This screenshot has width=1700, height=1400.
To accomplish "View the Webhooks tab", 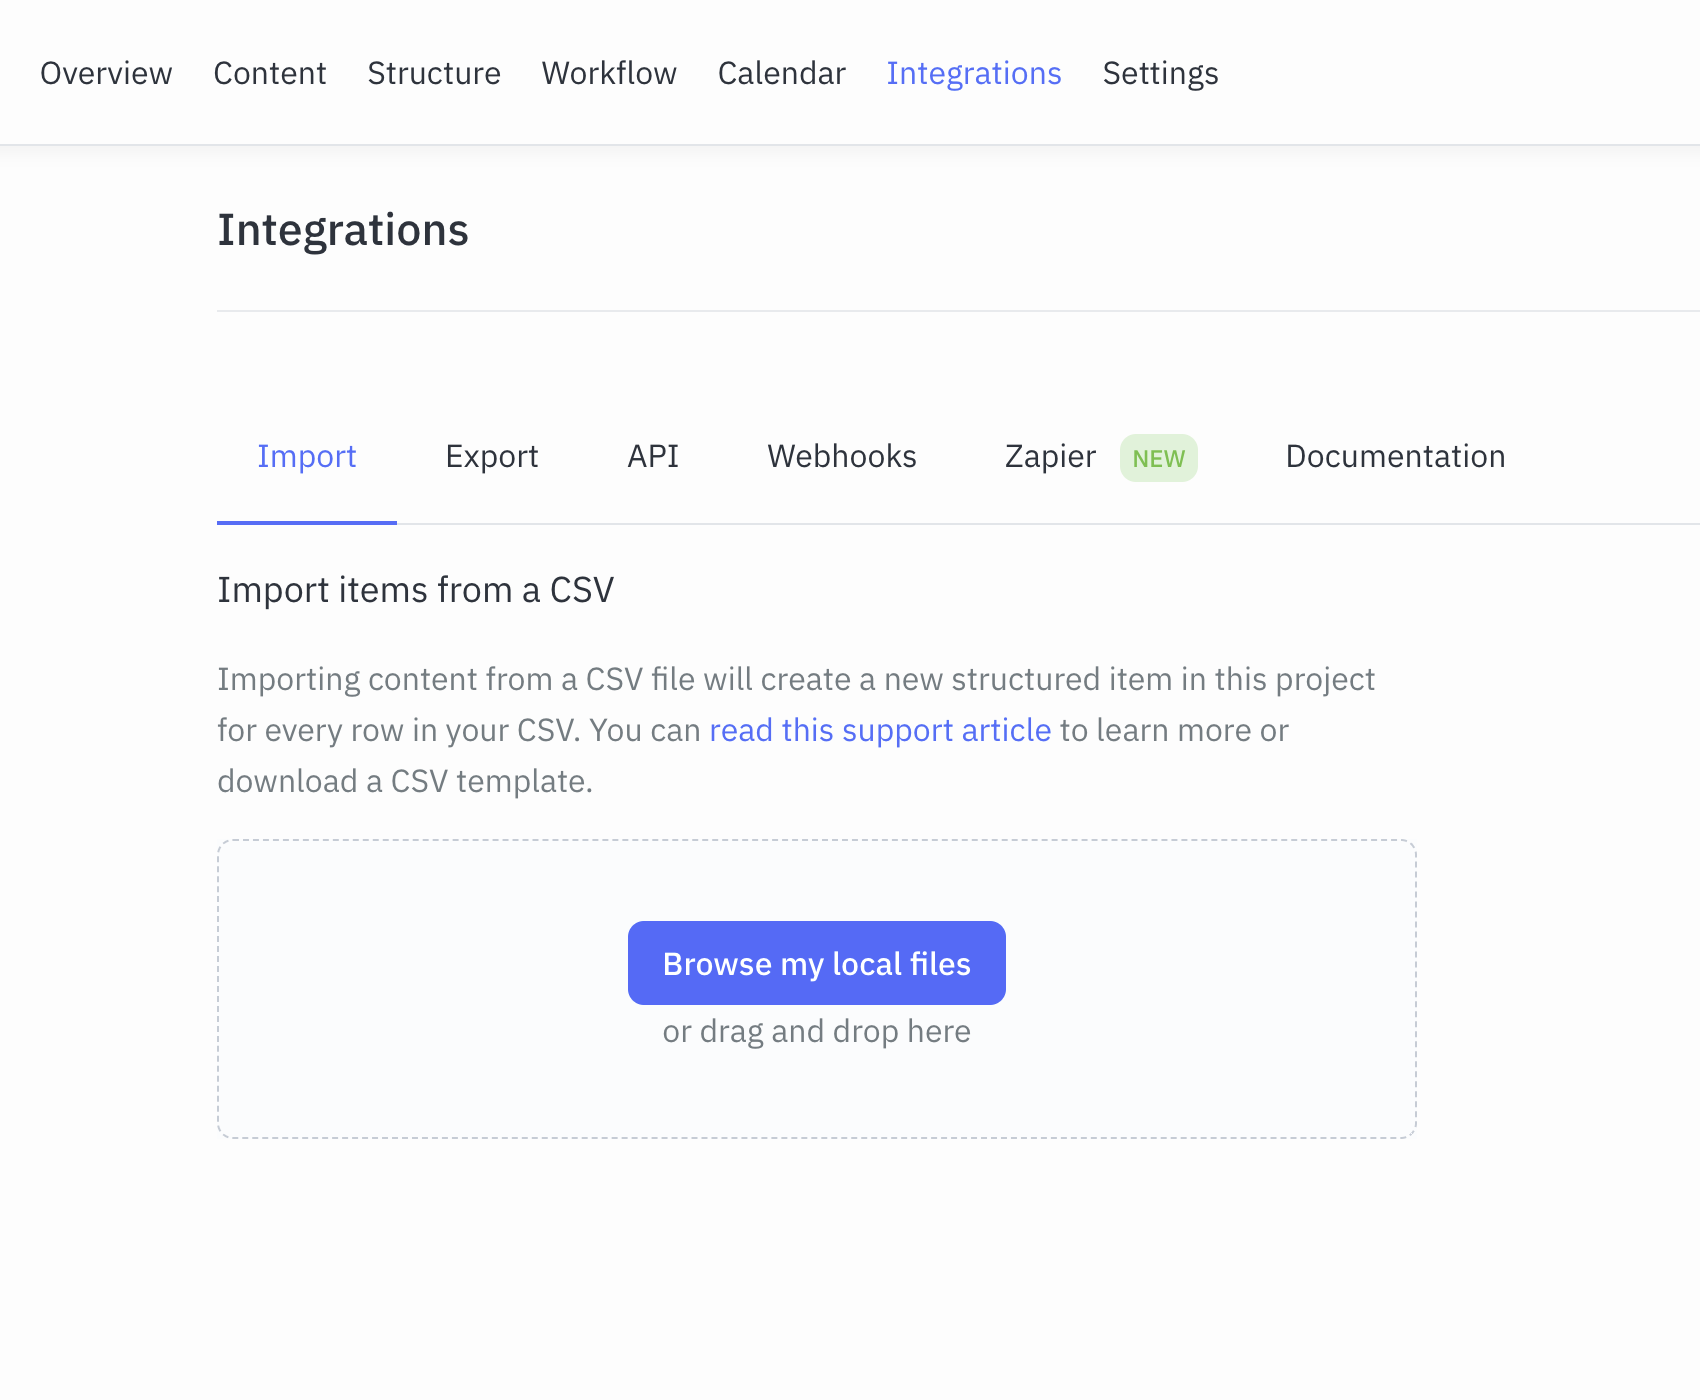I will point(841,456).
